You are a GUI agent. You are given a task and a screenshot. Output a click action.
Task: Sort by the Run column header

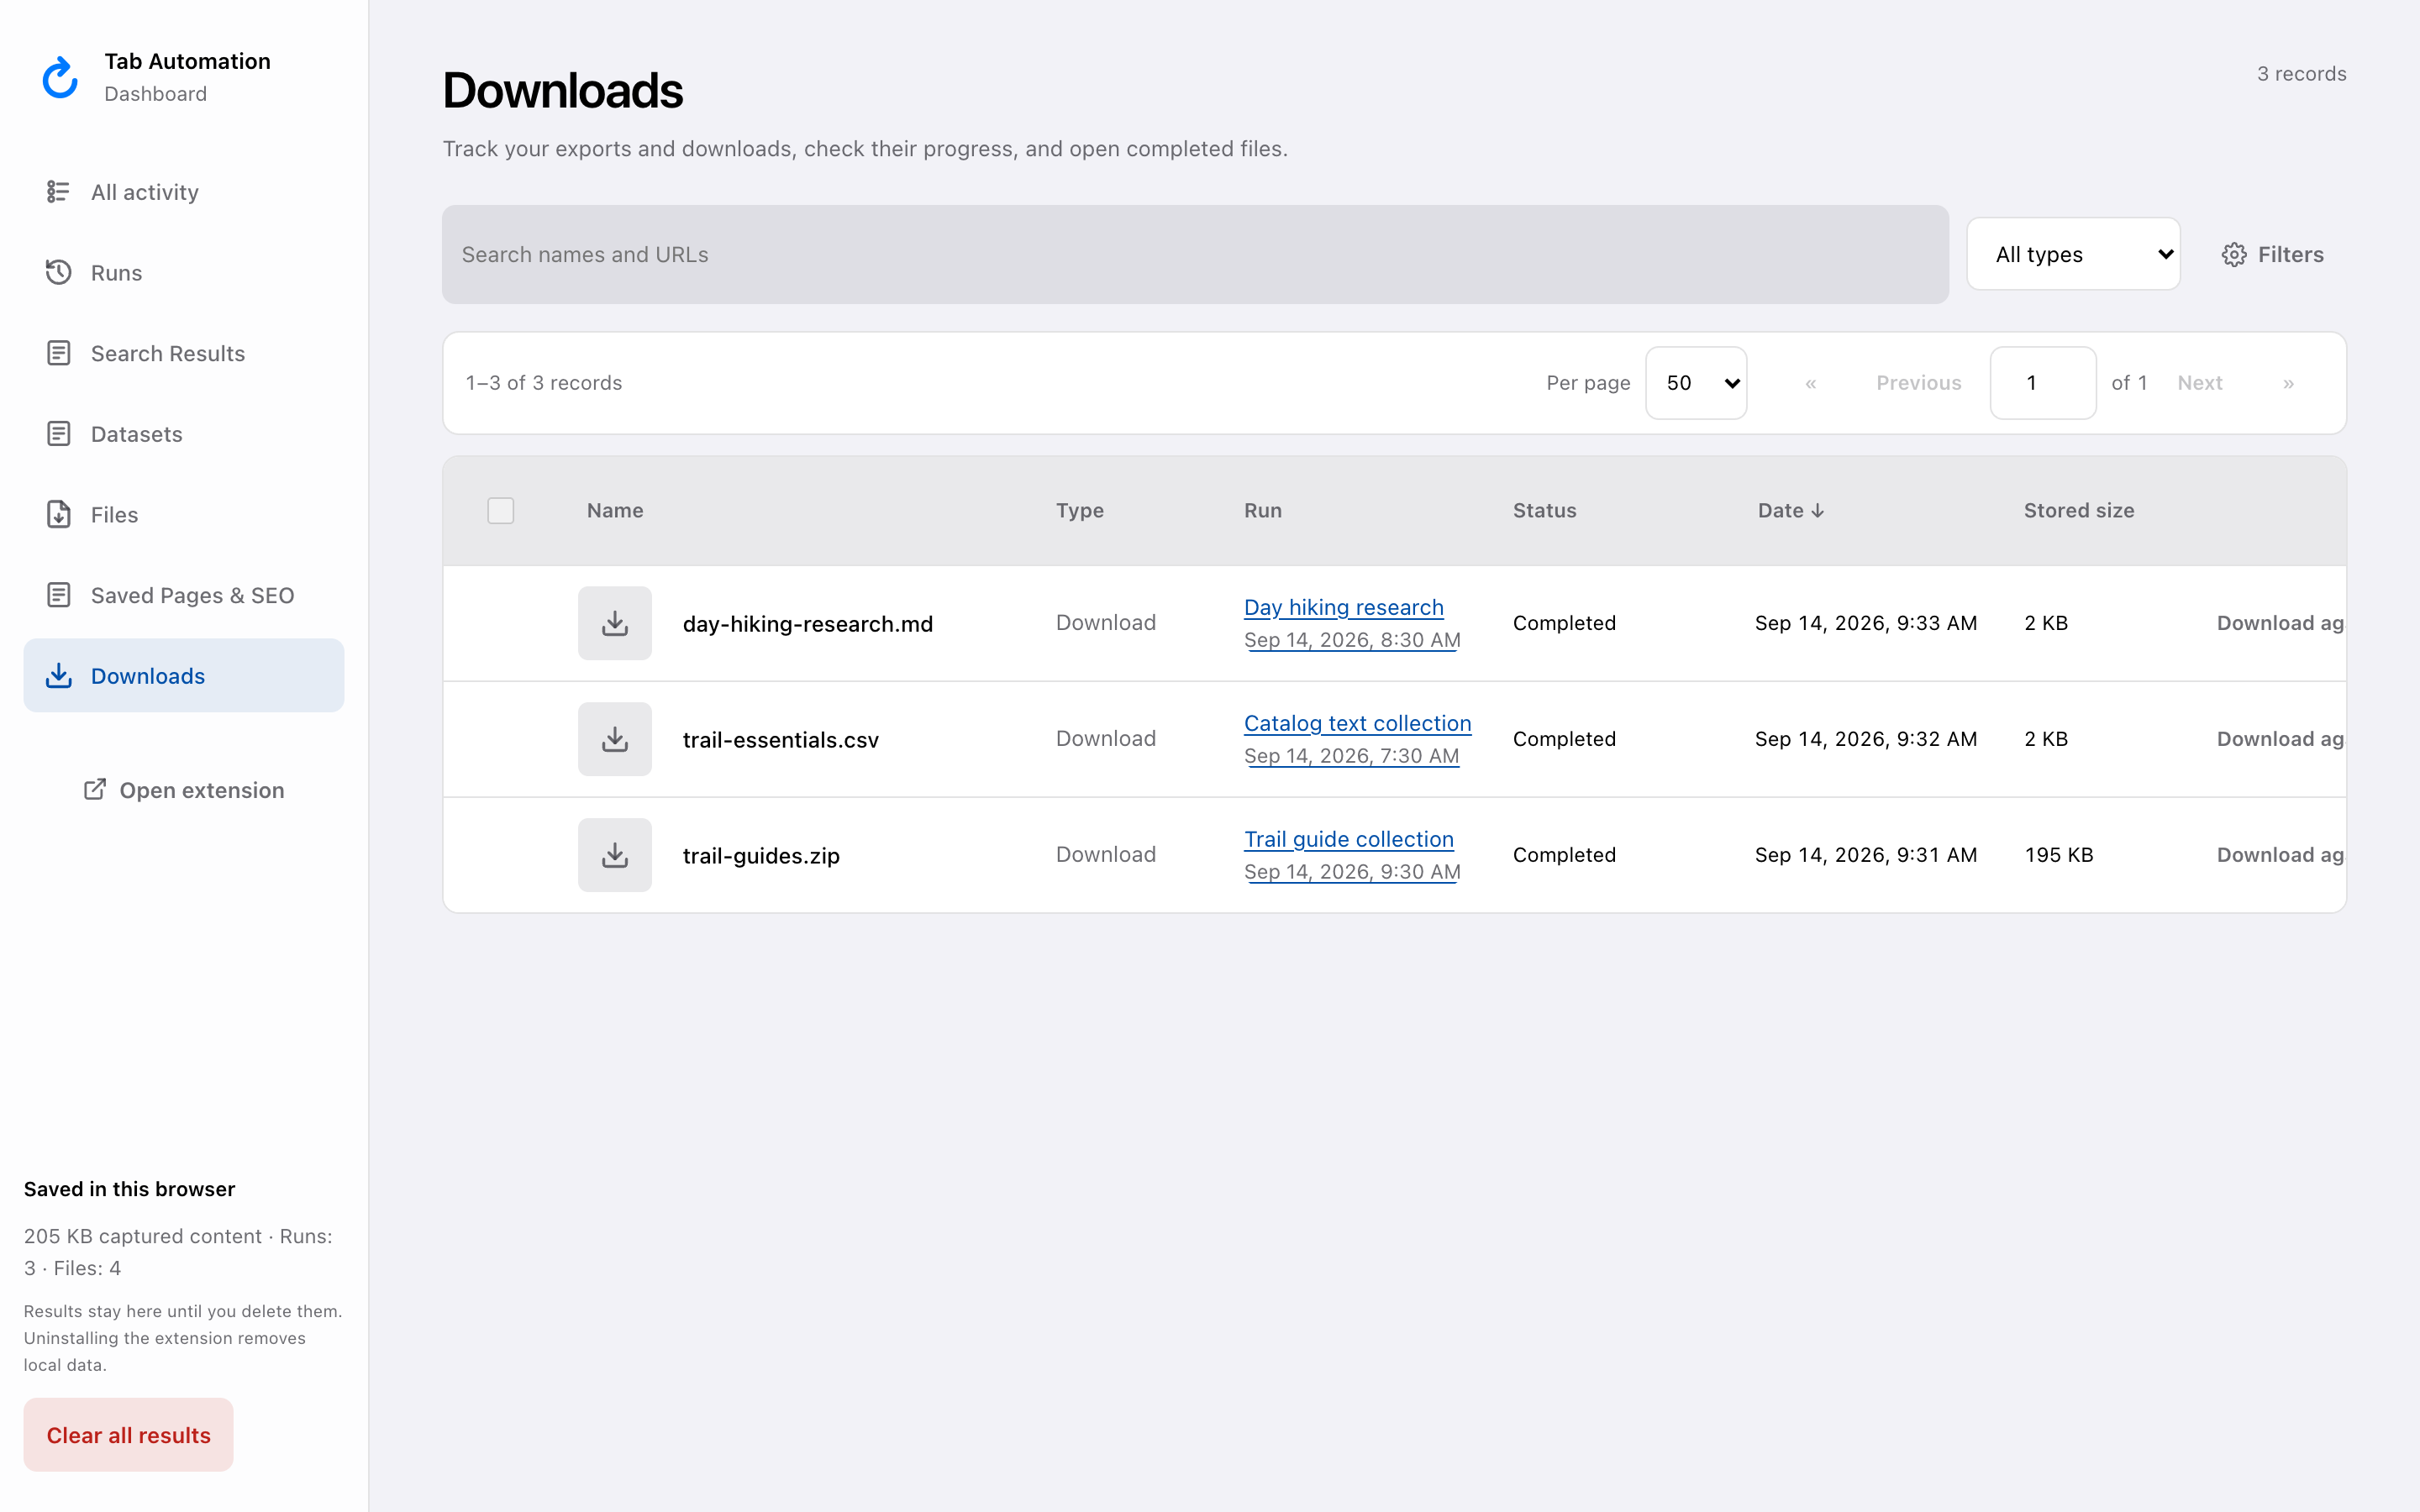(x=1263, y=510)
